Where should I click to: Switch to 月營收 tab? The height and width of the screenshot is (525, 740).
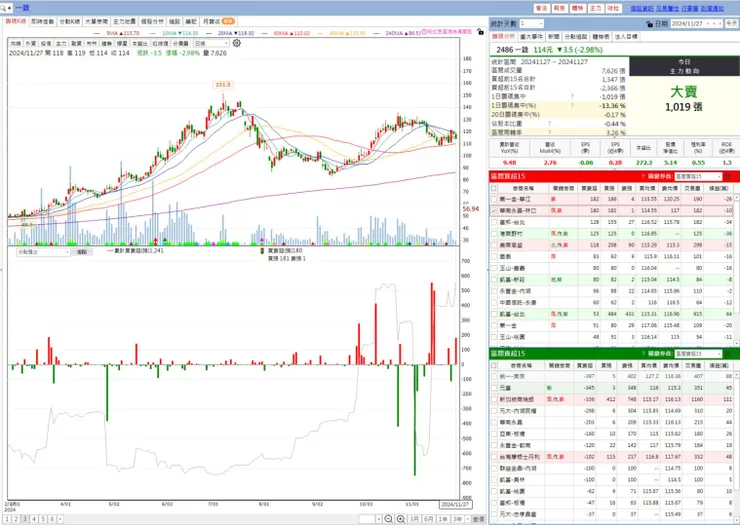[x=218, y=21]
